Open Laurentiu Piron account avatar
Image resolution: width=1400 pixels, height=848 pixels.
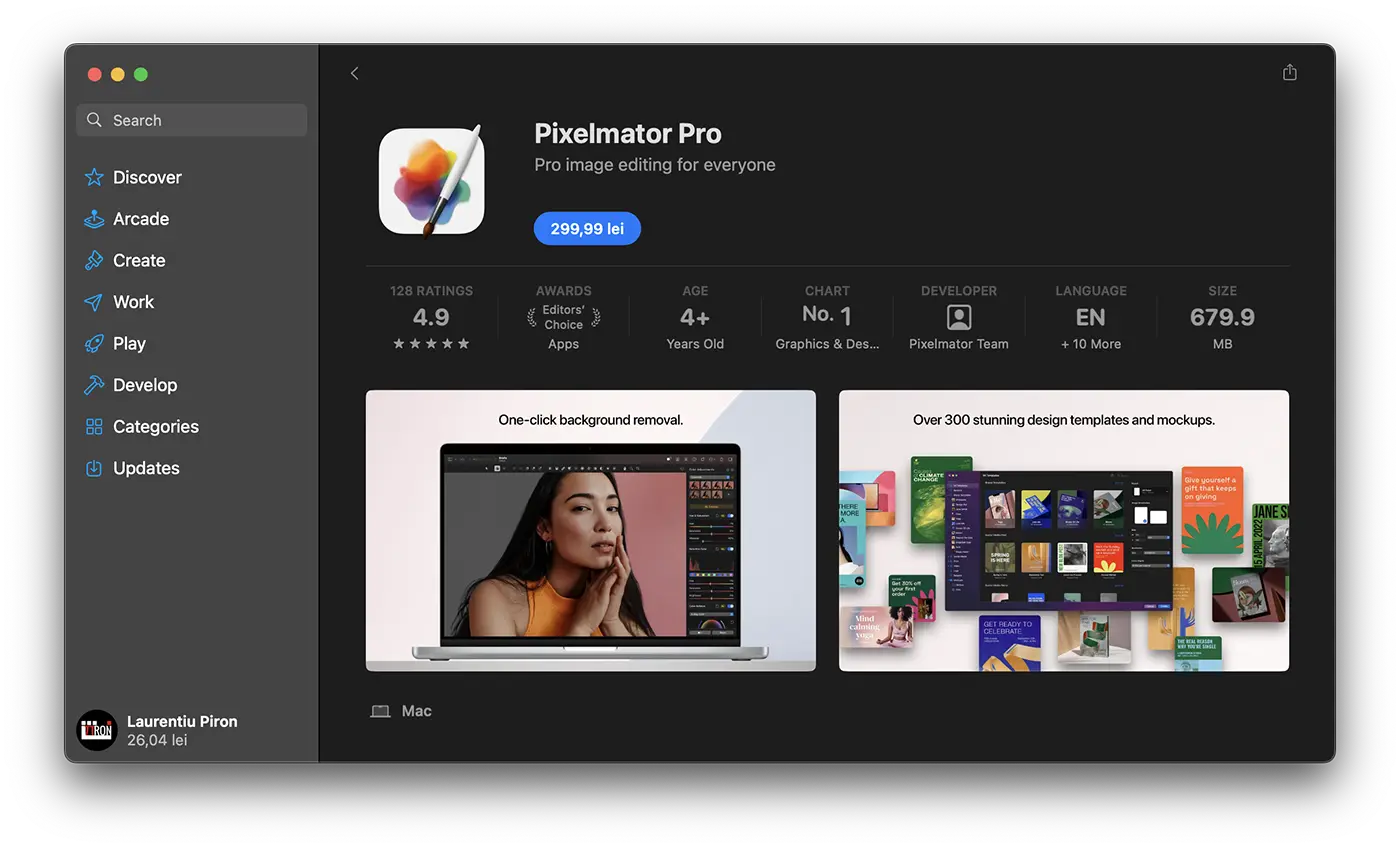(x=97, y=730)
